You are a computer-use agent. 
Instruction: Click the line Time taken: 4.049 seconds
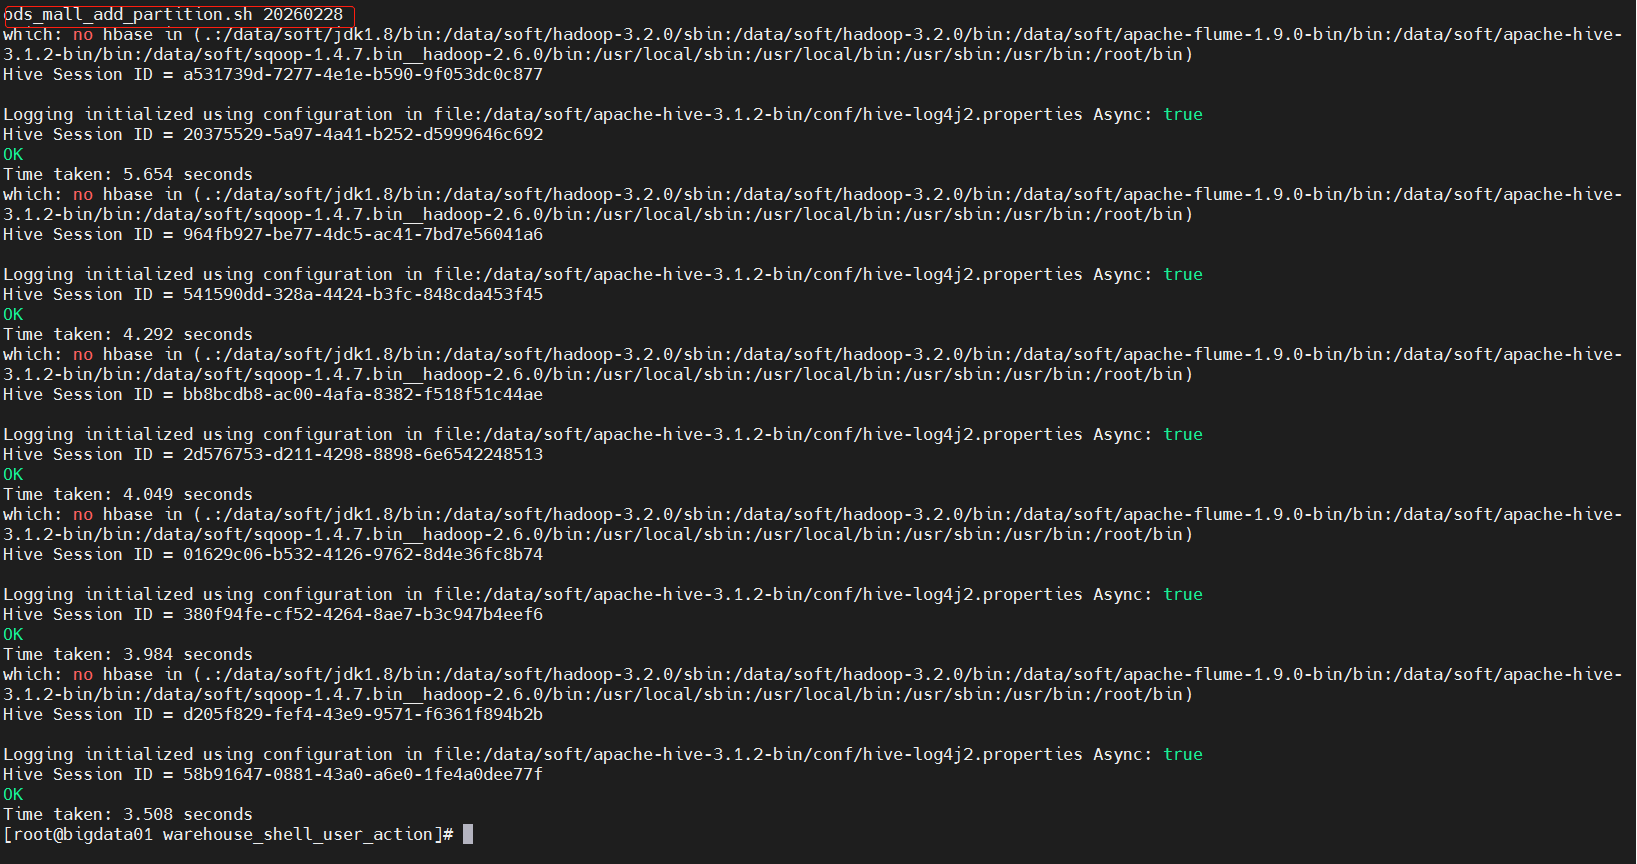coord(128,494)
